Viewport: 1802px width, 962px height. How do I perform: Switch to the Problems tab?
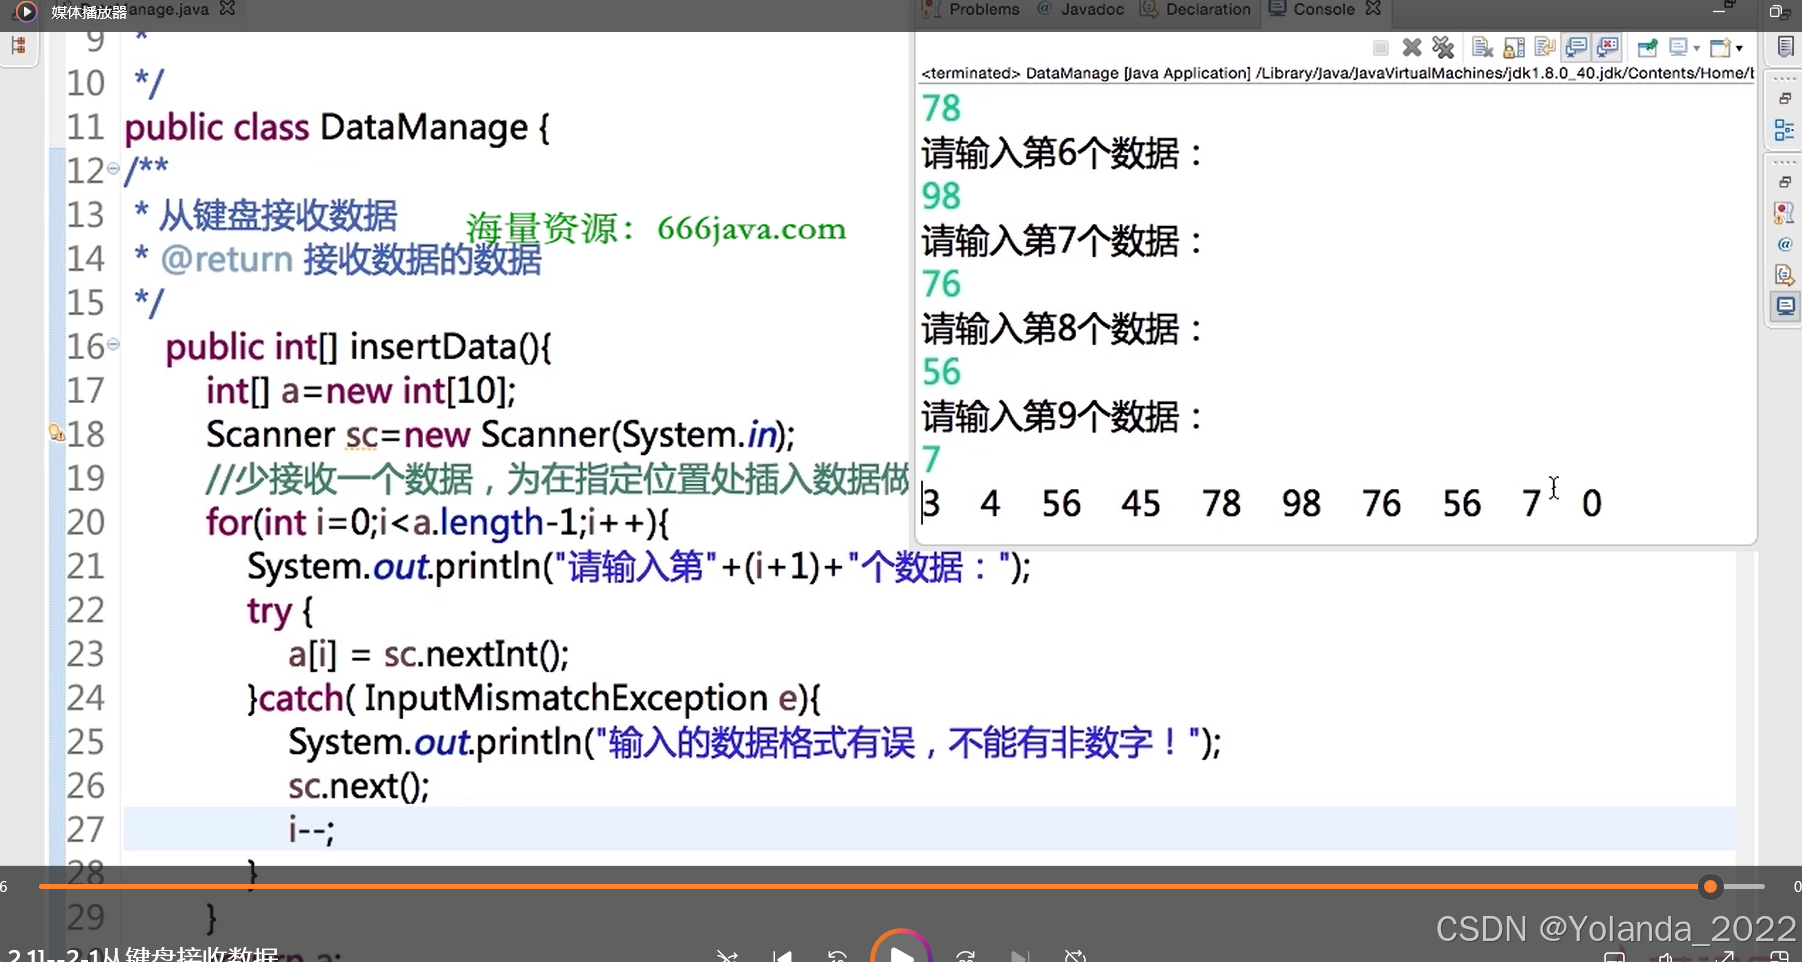(973, 9)
